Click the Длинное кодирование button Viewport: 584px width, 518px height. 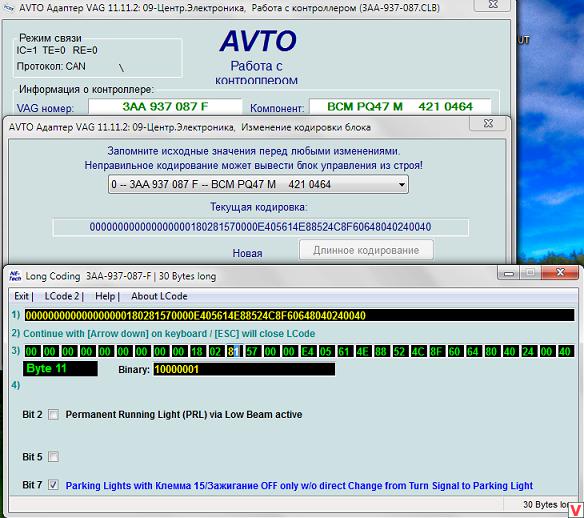[x=366, y=250]
